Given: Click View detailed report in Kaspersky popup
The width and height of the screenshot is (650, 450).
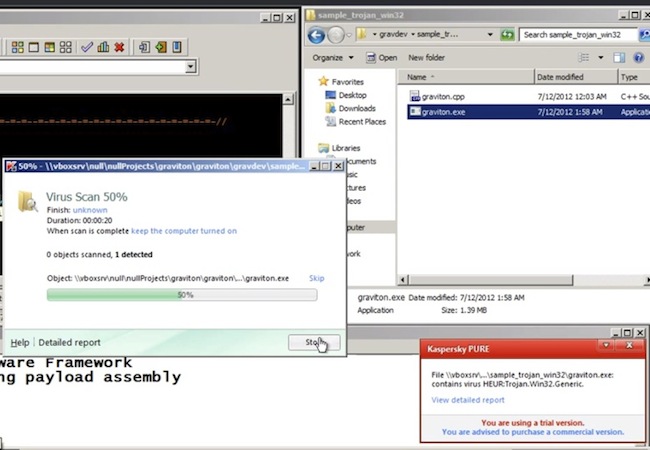Looking at the screenshot, I should (x=468, y=400).
